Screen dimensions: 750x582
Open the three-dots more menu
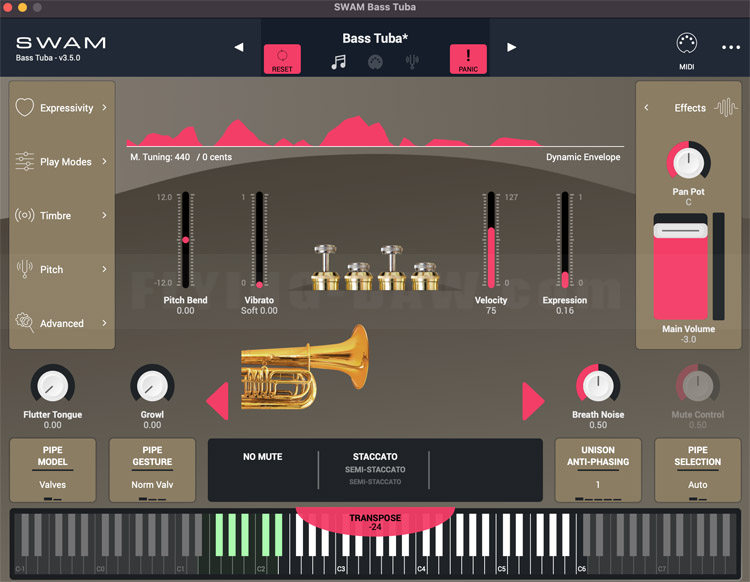731,47
